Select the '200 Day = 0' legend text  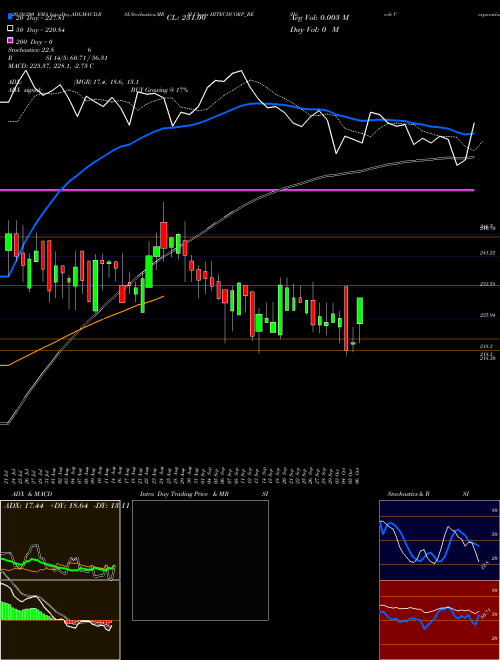pyautogui.click(x=35, y=42)
